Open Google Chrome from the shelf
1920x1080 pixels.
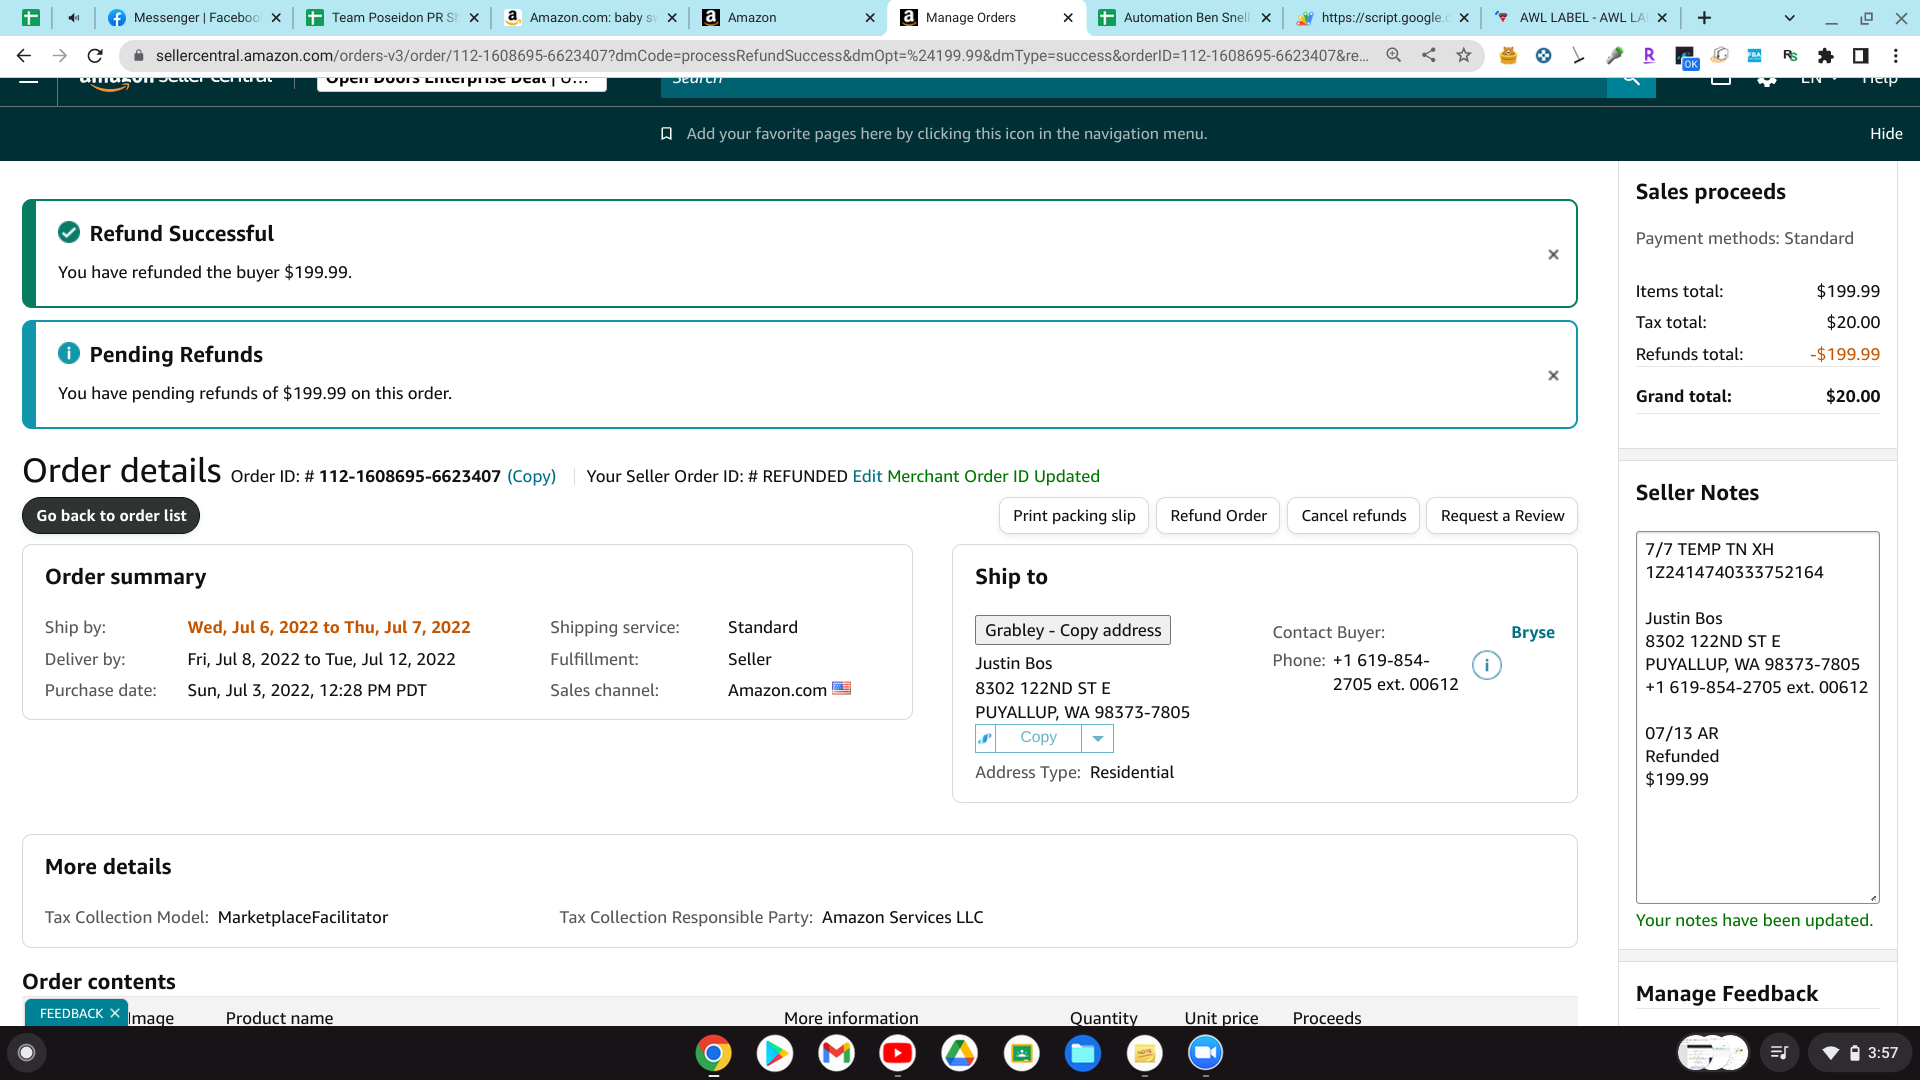pos(713,1053)
